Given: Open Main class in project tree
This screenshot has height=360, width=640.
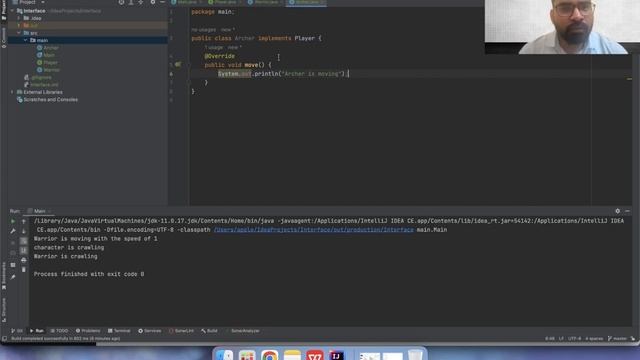Looking at the screenshot, I should (46, 55).
